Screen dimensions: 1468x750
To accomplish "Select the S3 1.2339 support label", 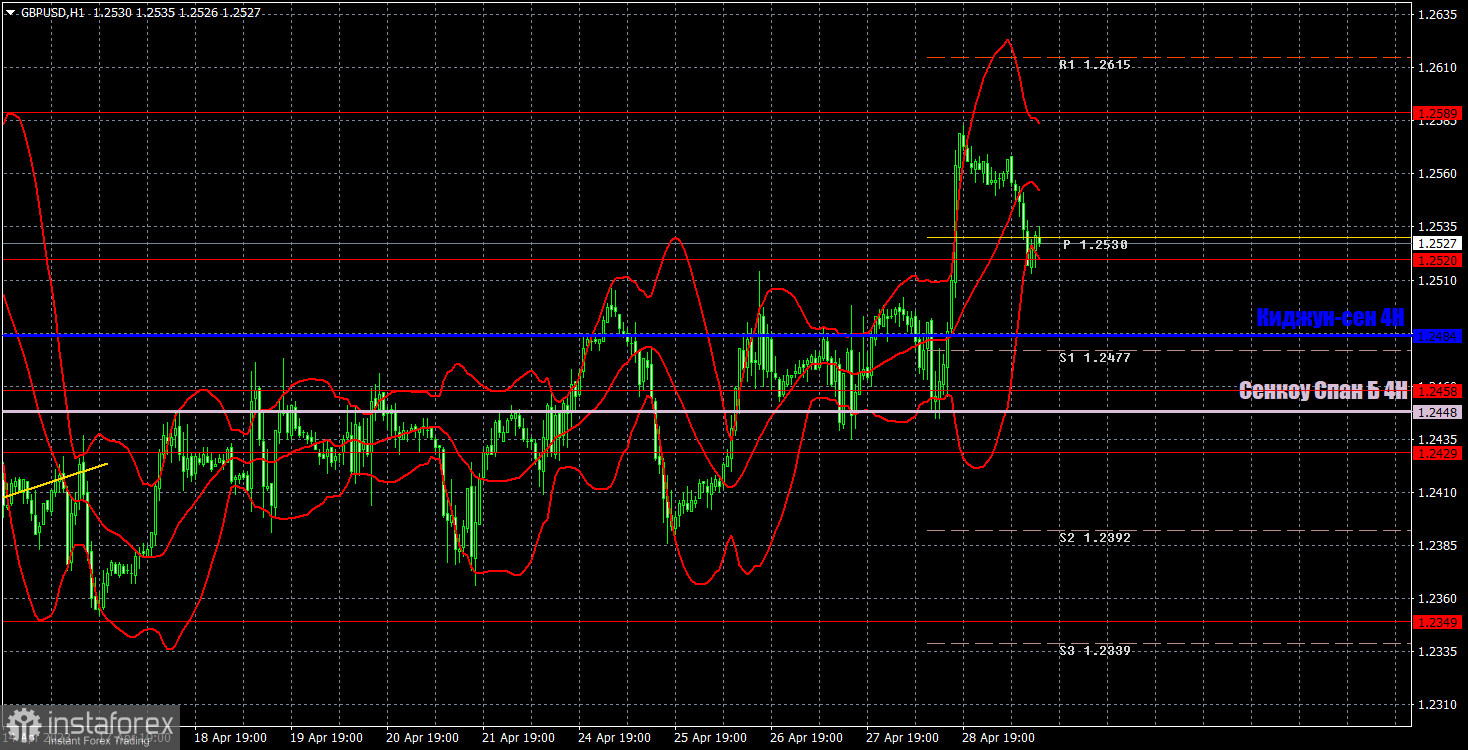I will (x=1095, y=650).
